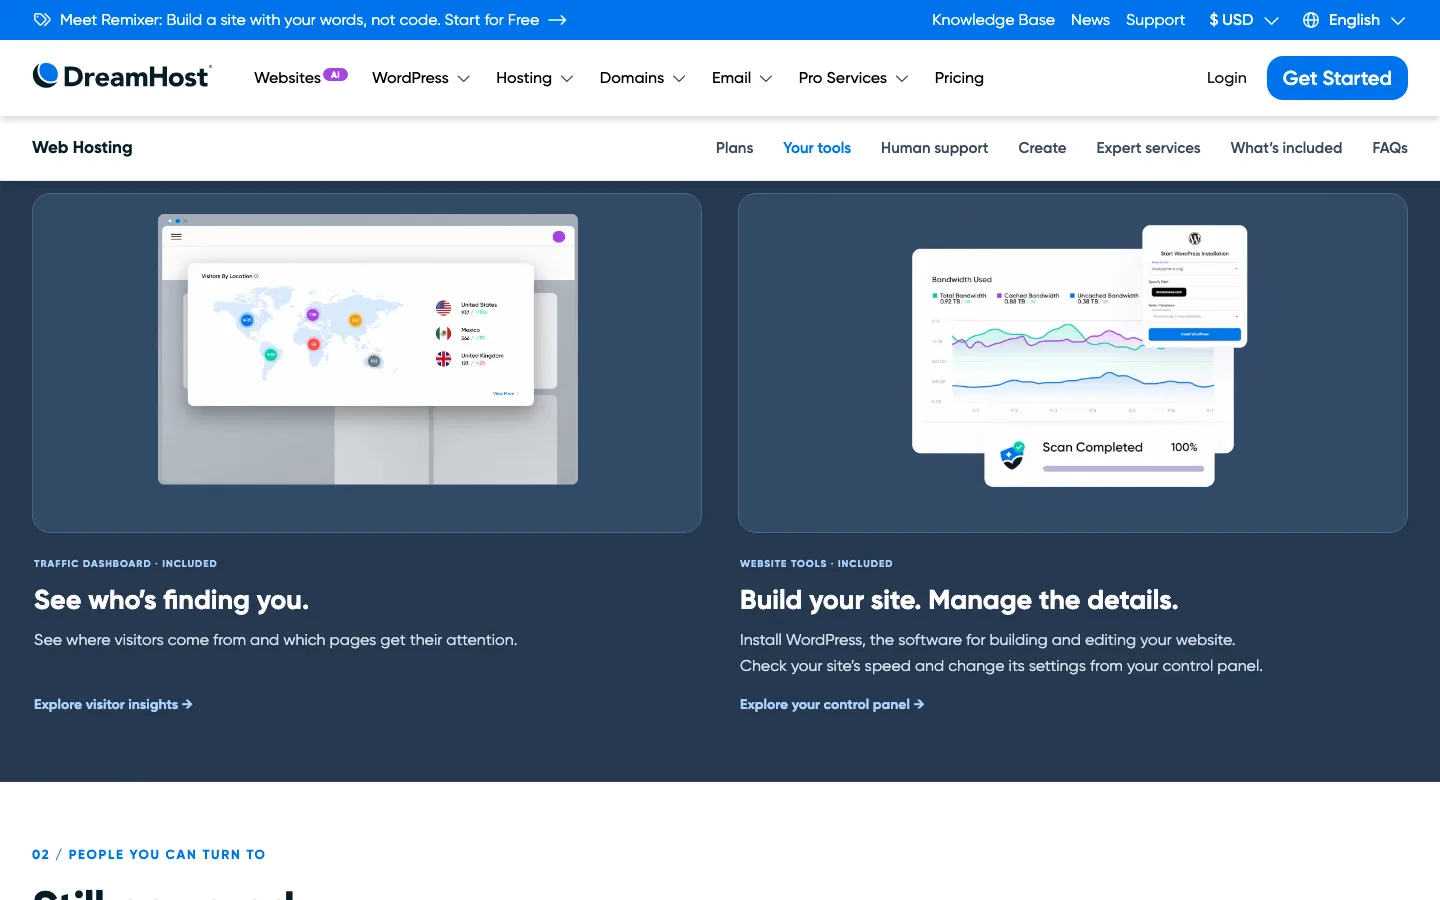Click the tag icon in the Remixer banner

pos(42,20)
